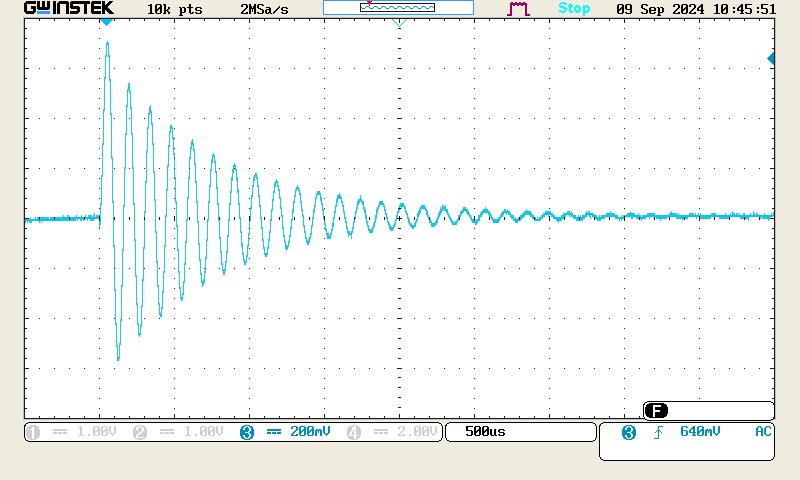Image resolution: width=800 pixels, height=480 pixels.
Task: Click the blue trigger position marker at top
Action: (x=107, y=22)
